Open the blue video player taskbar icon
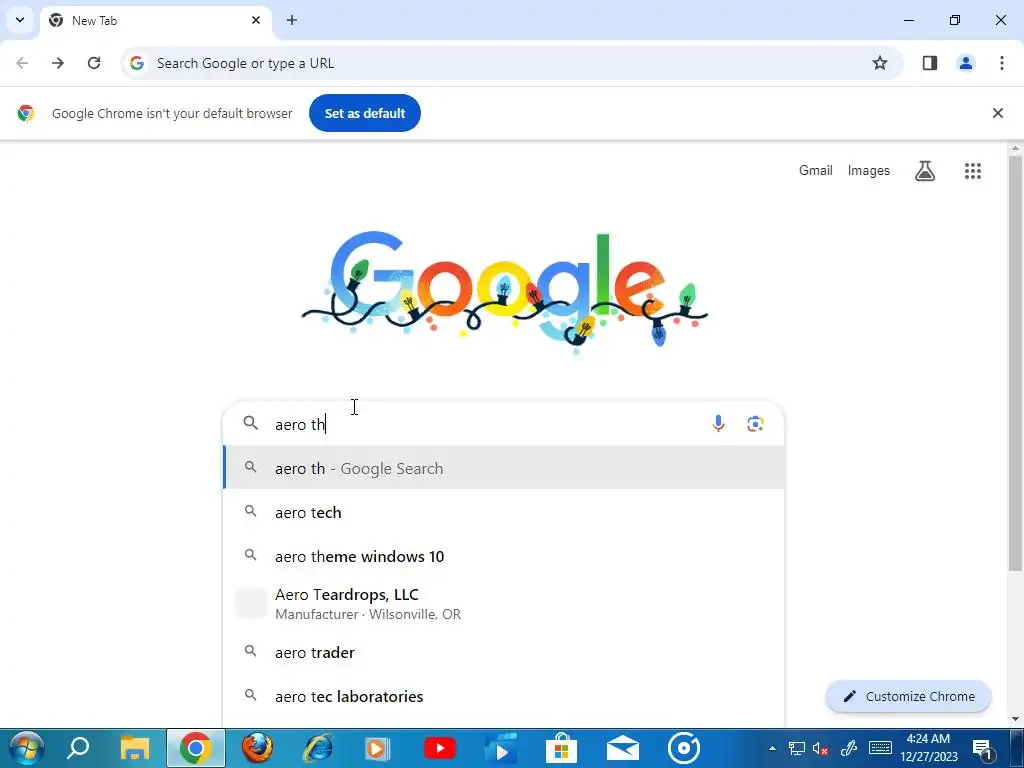Image resolution: width=1024 pixels, height=768 pixels. pyautogui.click(x=501, y=748)
